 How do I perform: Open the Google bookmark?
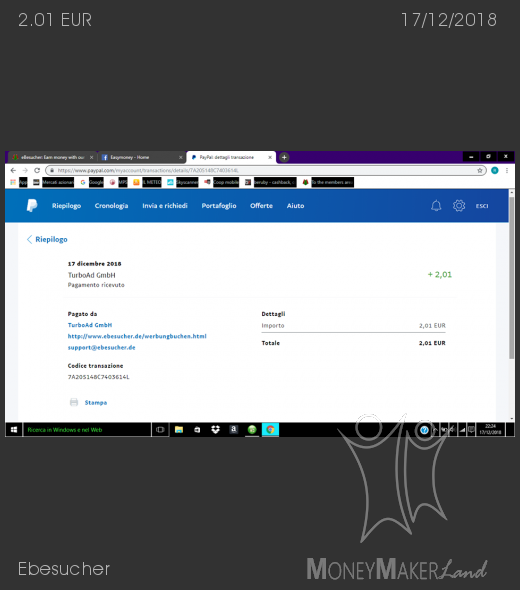click(92, 182)
